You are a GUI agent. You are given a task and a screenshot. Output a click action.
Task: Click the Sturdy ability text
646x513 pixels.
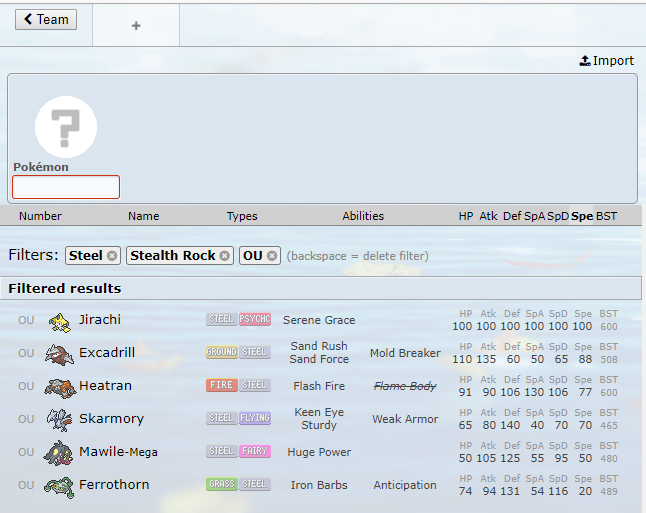pos(319,425)
